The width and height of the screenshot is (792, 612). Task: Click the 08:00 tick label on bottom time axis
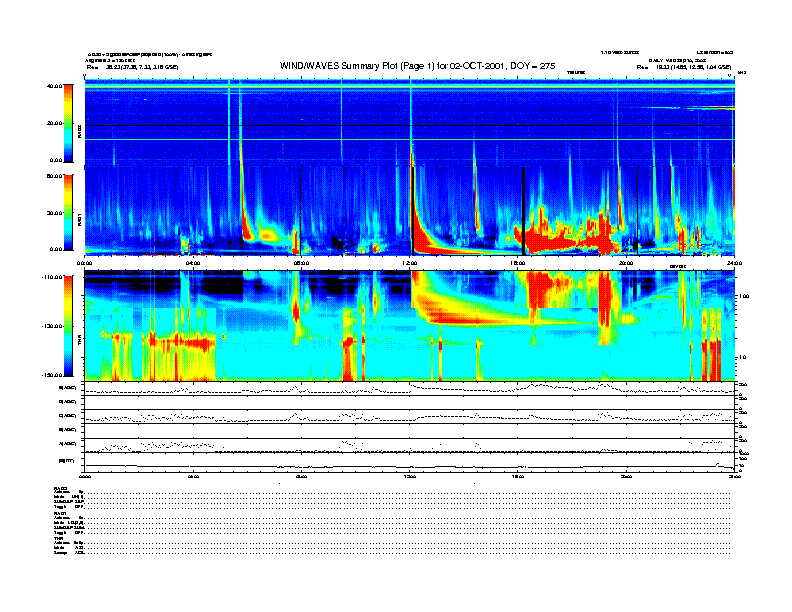[301, 476]
